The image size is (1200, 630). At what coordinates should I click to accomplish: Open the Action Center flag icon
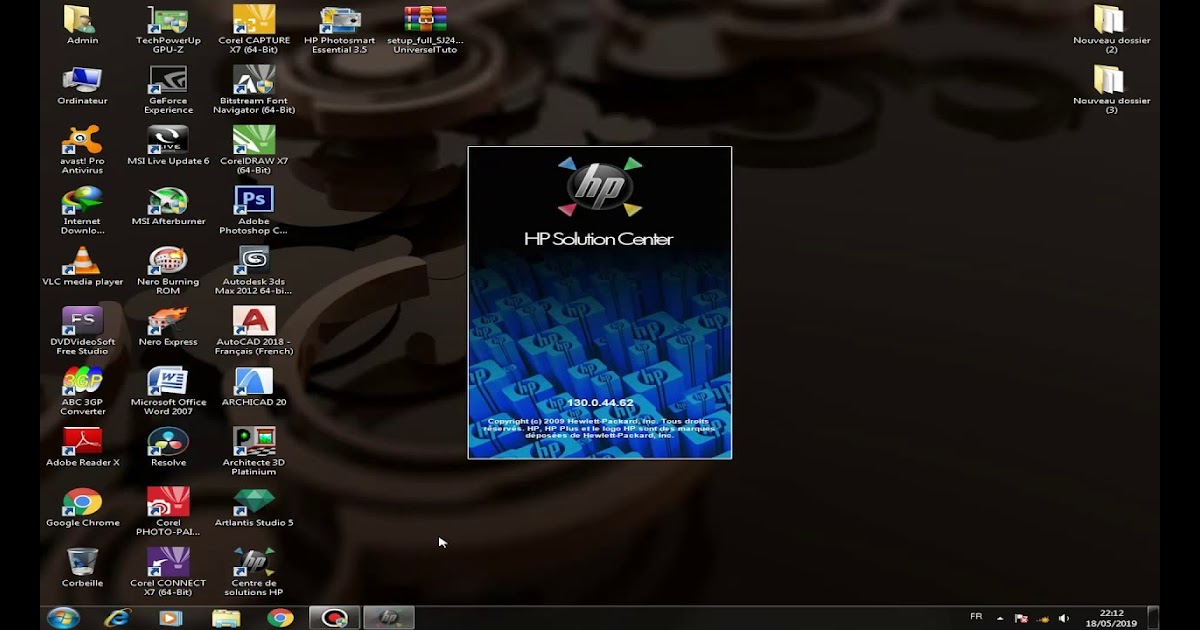(1021, 618)
